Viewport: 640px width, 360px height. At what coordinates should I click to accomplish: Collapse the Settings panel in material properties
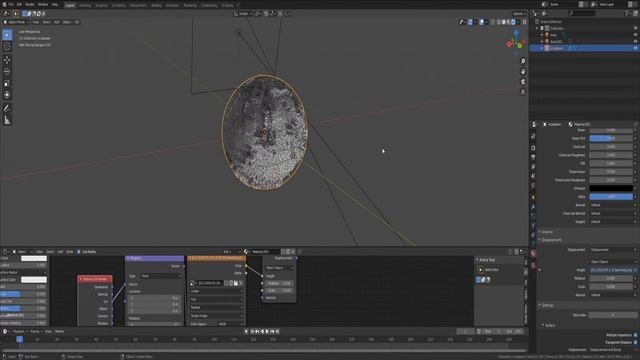point(547,305)
